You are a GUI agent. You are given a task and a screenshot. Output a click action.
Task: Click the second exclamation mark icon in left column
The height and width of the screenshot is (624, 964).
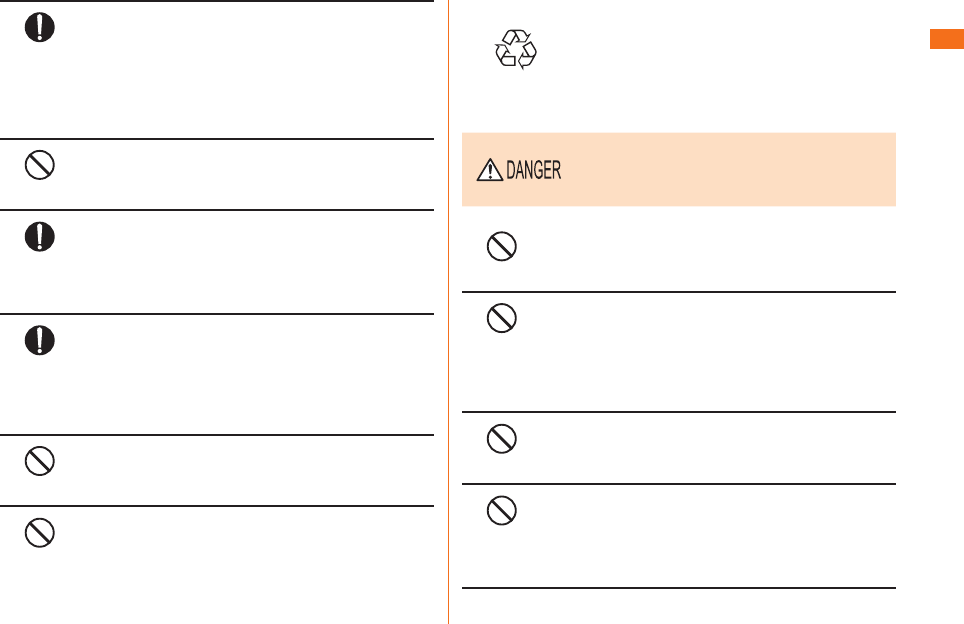(x=40, y=237)
